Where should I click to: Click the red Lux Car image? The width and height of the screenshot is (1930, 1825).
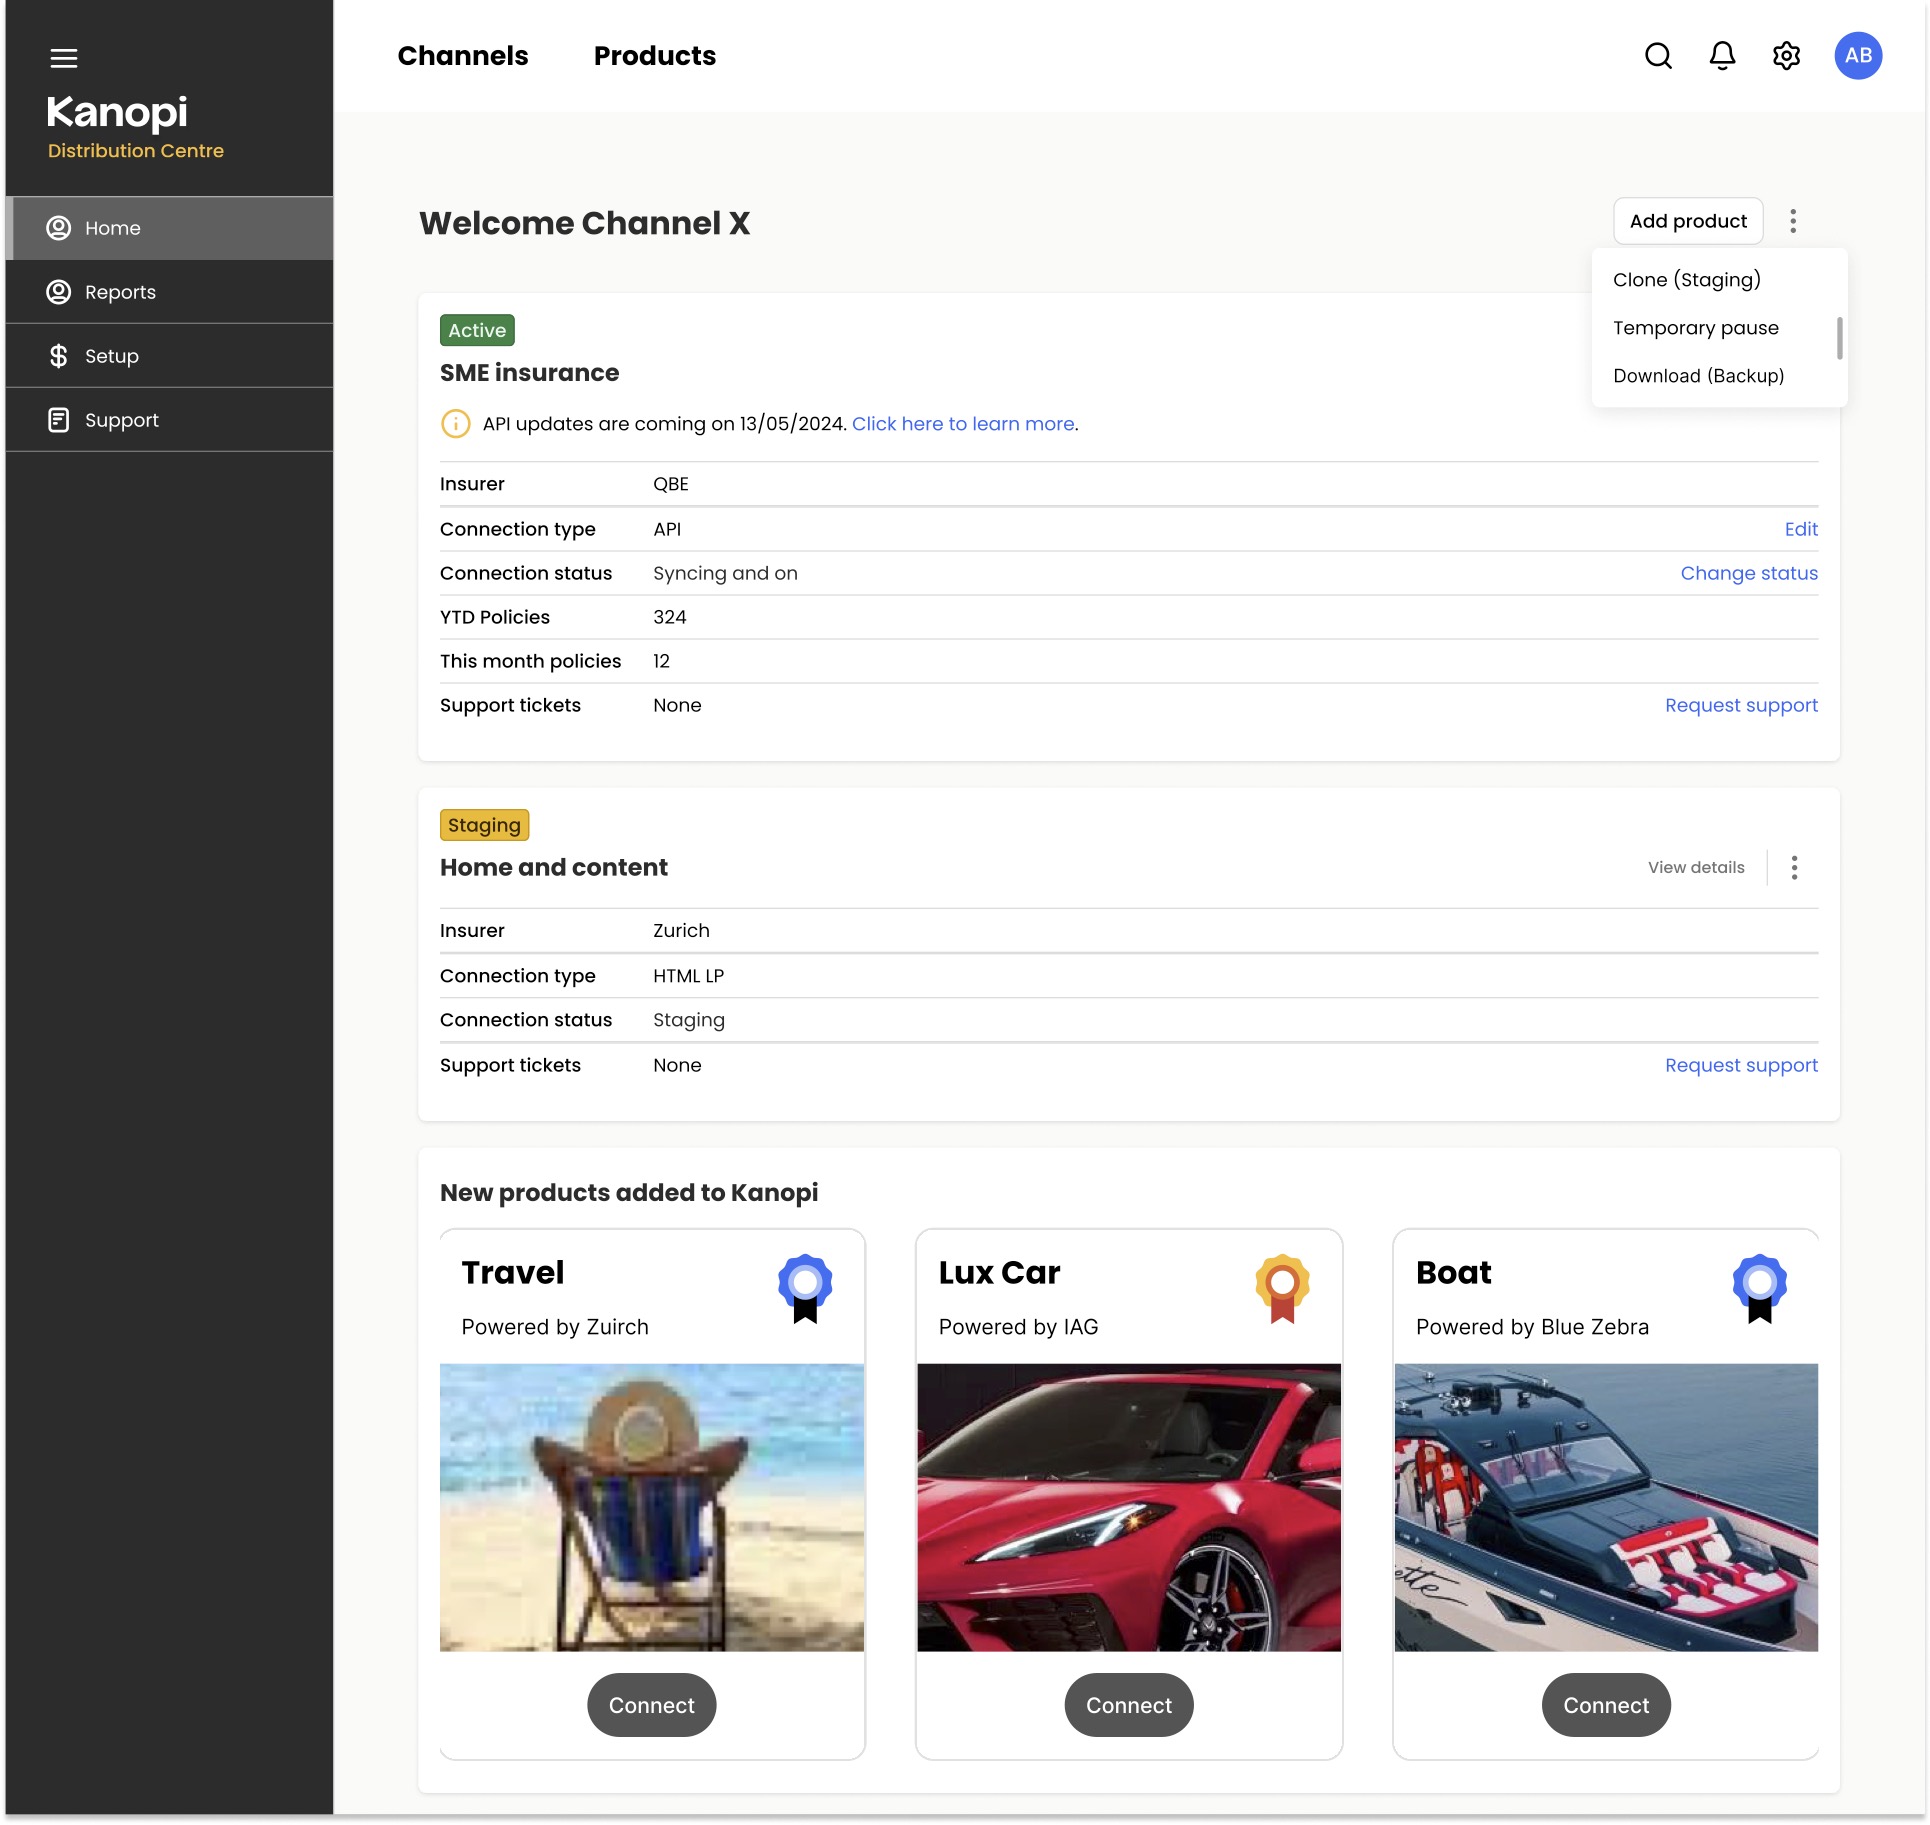(x=1129, y=1508)
